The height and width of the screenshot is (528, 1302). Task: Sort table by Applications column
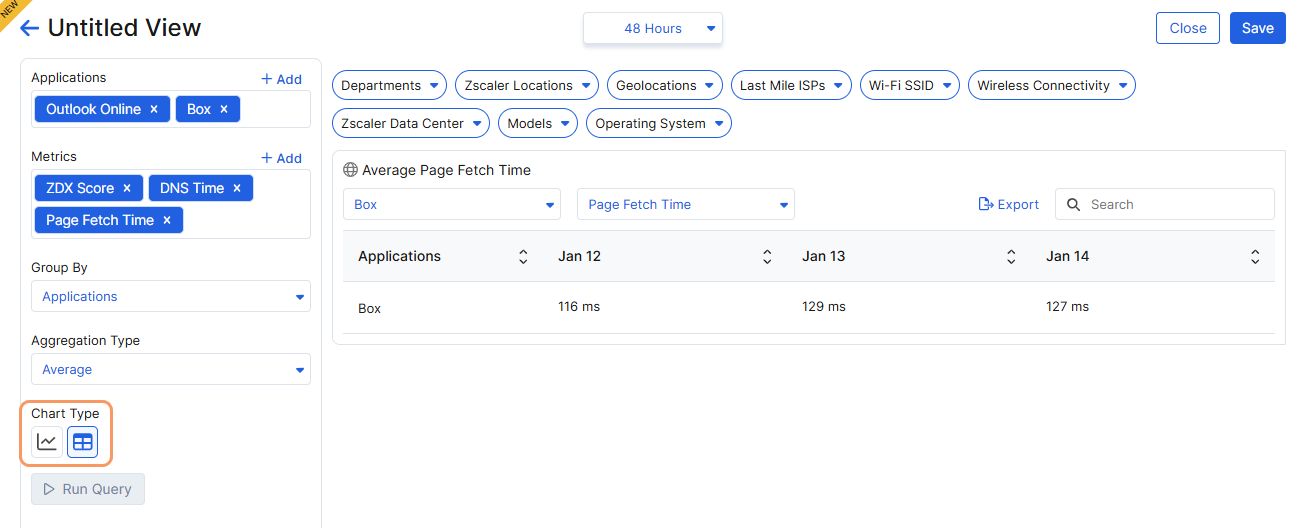tap(522, 257)
